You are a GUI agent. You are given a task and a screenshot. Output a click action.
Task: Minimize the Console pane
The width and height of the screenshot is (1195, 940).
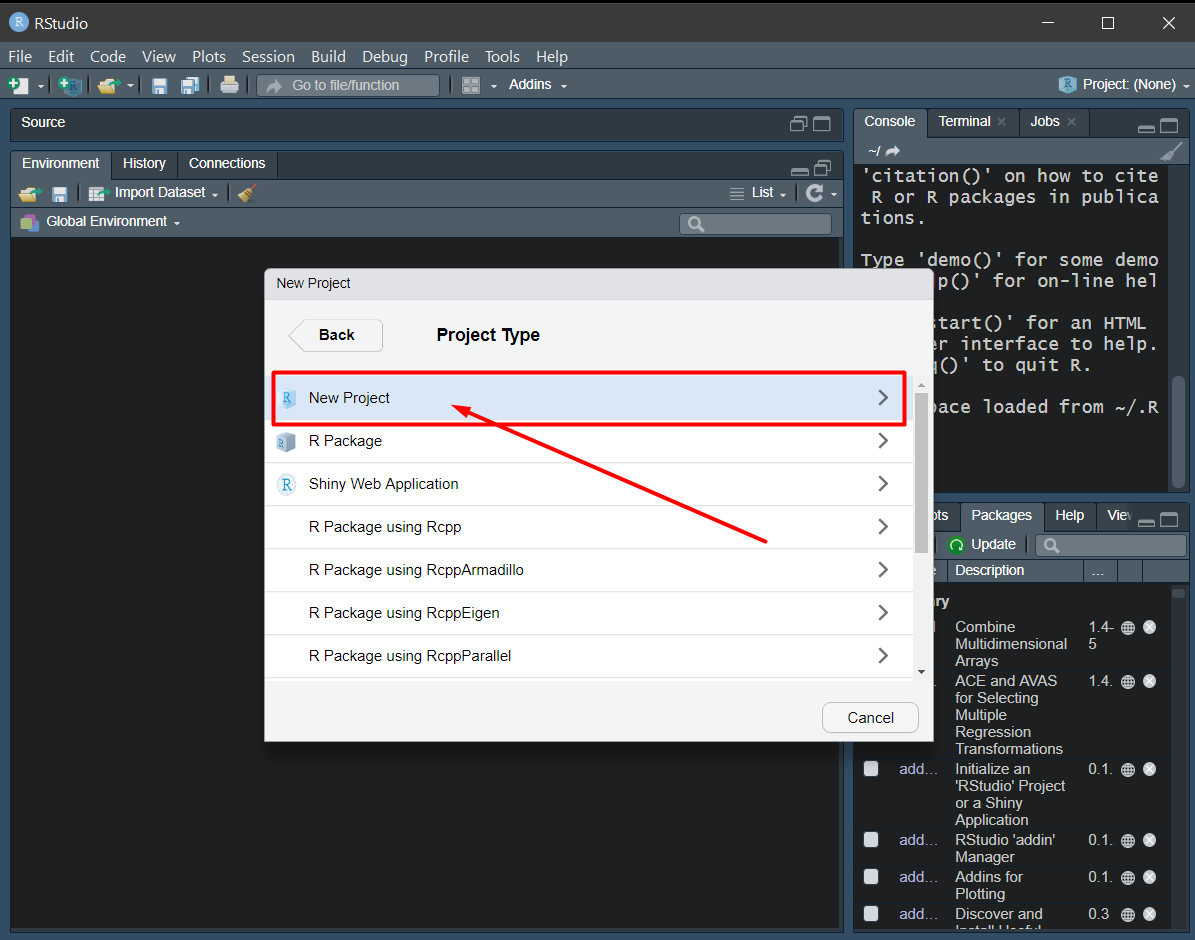(1145, 128)
